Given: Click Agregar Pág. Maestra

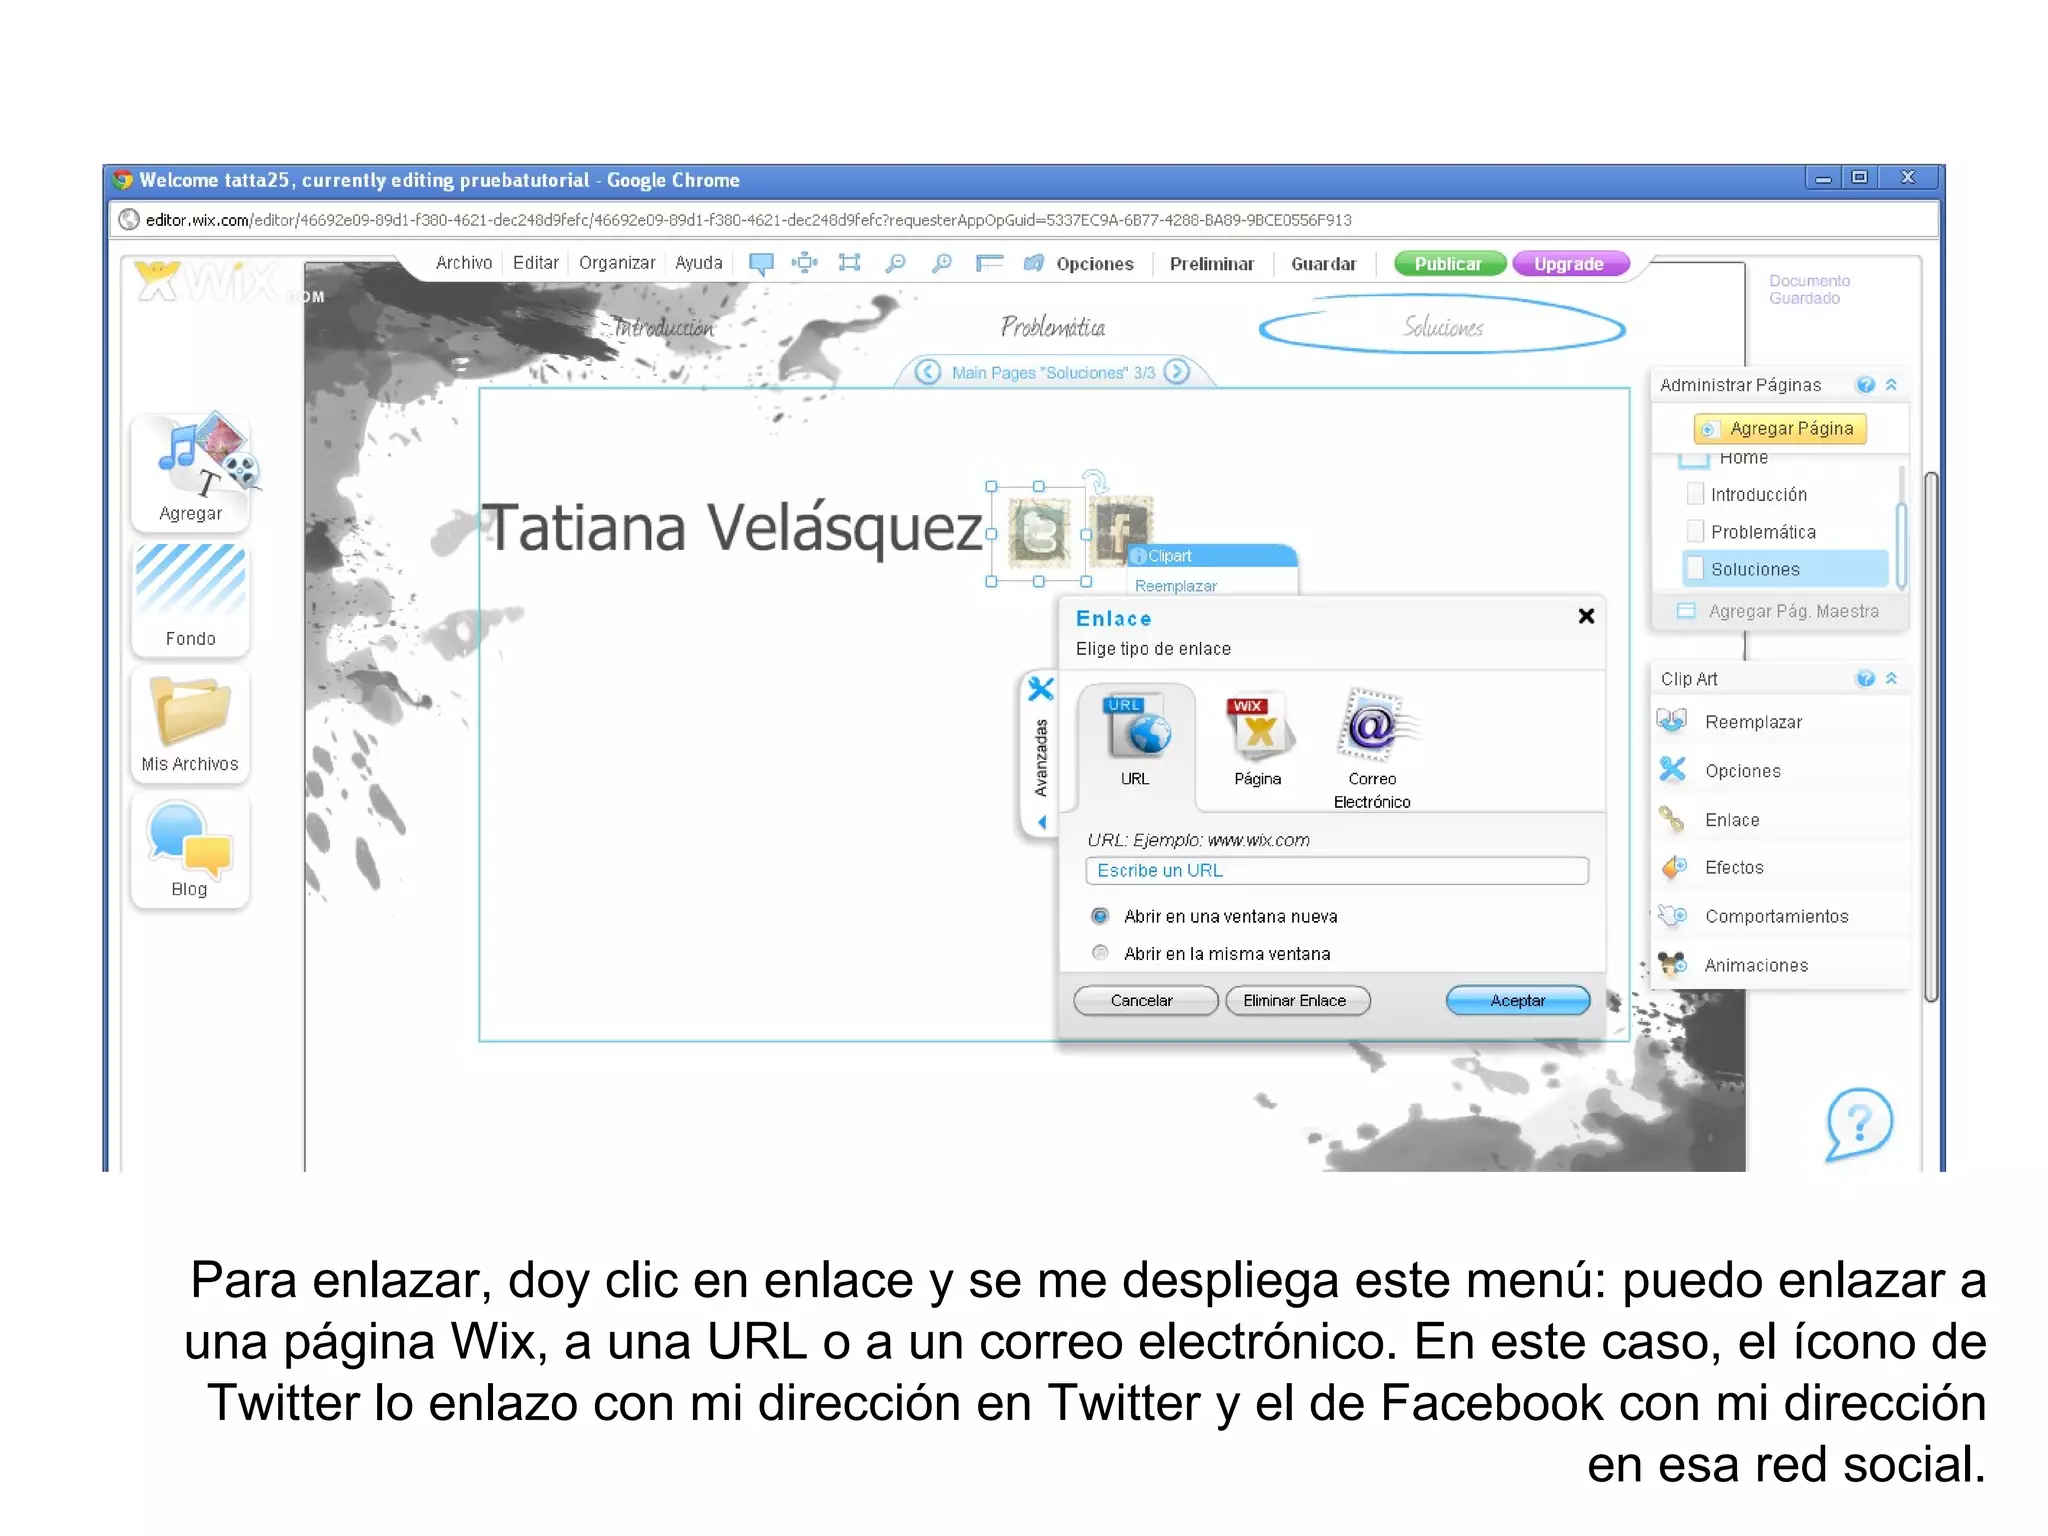Looking at the screenshot, I should click(1780, 611).
